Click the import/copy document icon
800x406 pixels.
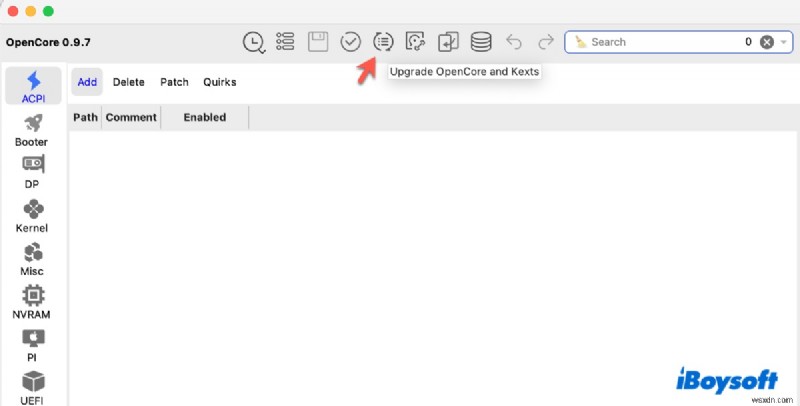[448, 42]
